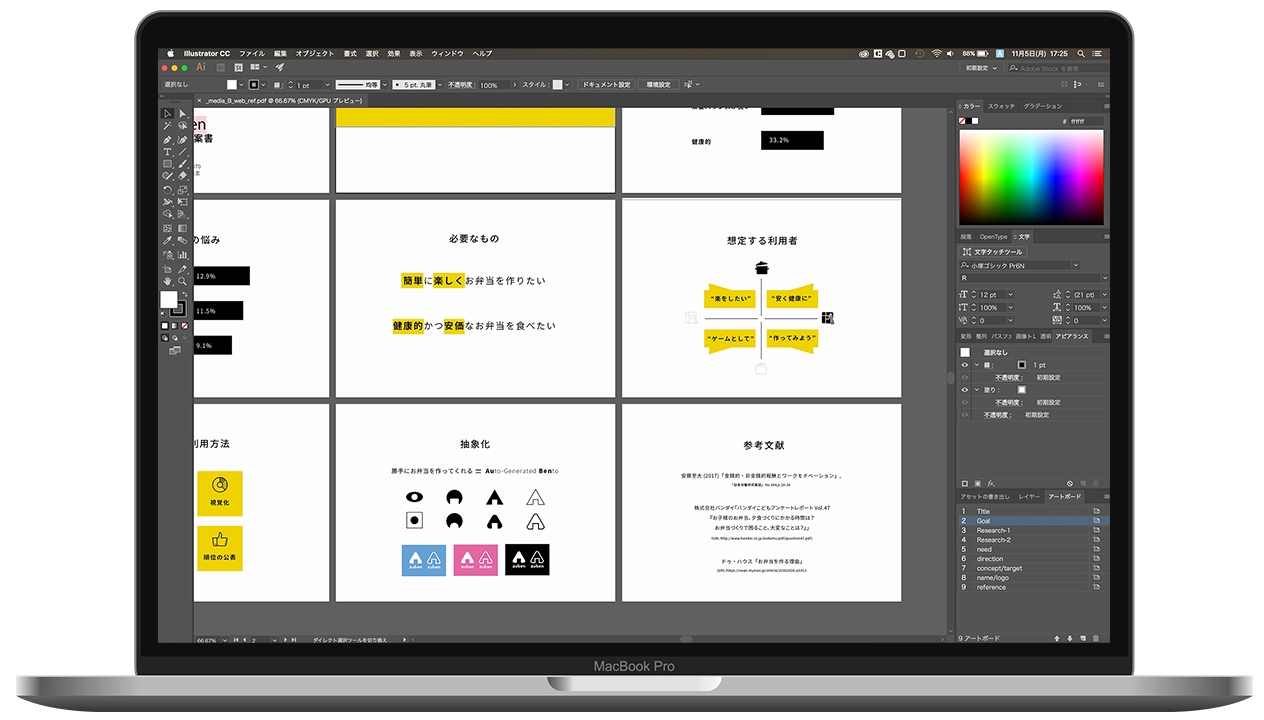Move artboard up with arrow icon
Image resolution: width=1264 pixels, height=720 pixels.
click(x=1057, y=638)
